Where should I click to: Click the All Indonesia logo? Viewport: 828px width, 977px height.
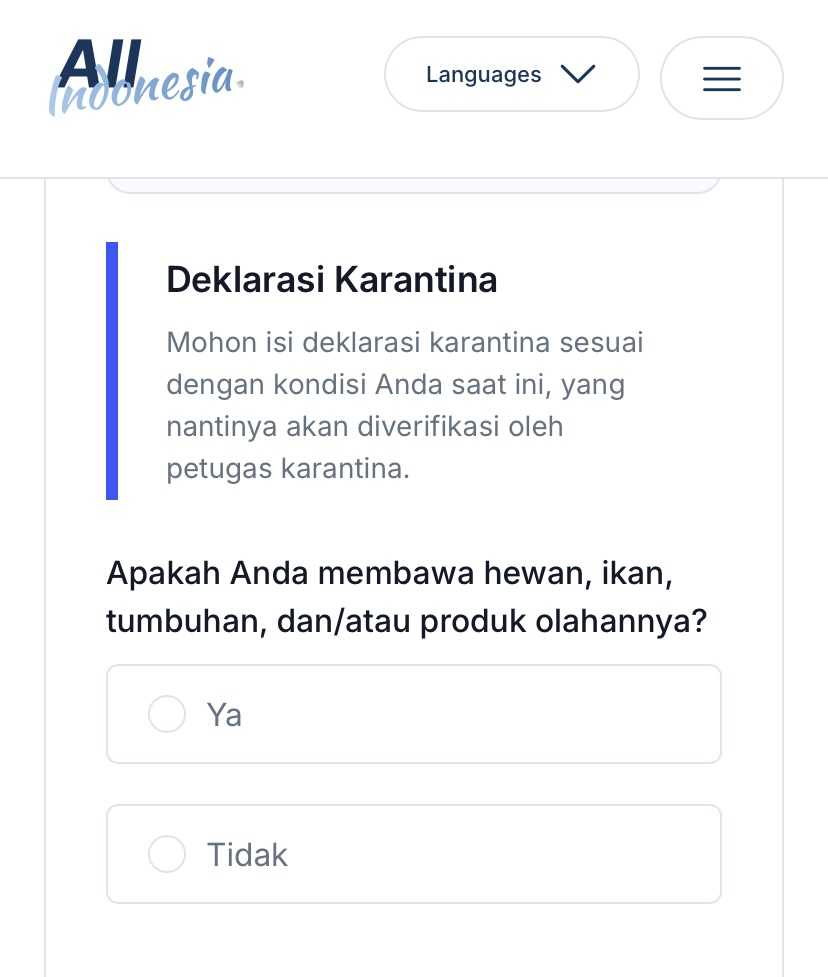point(146,77)
